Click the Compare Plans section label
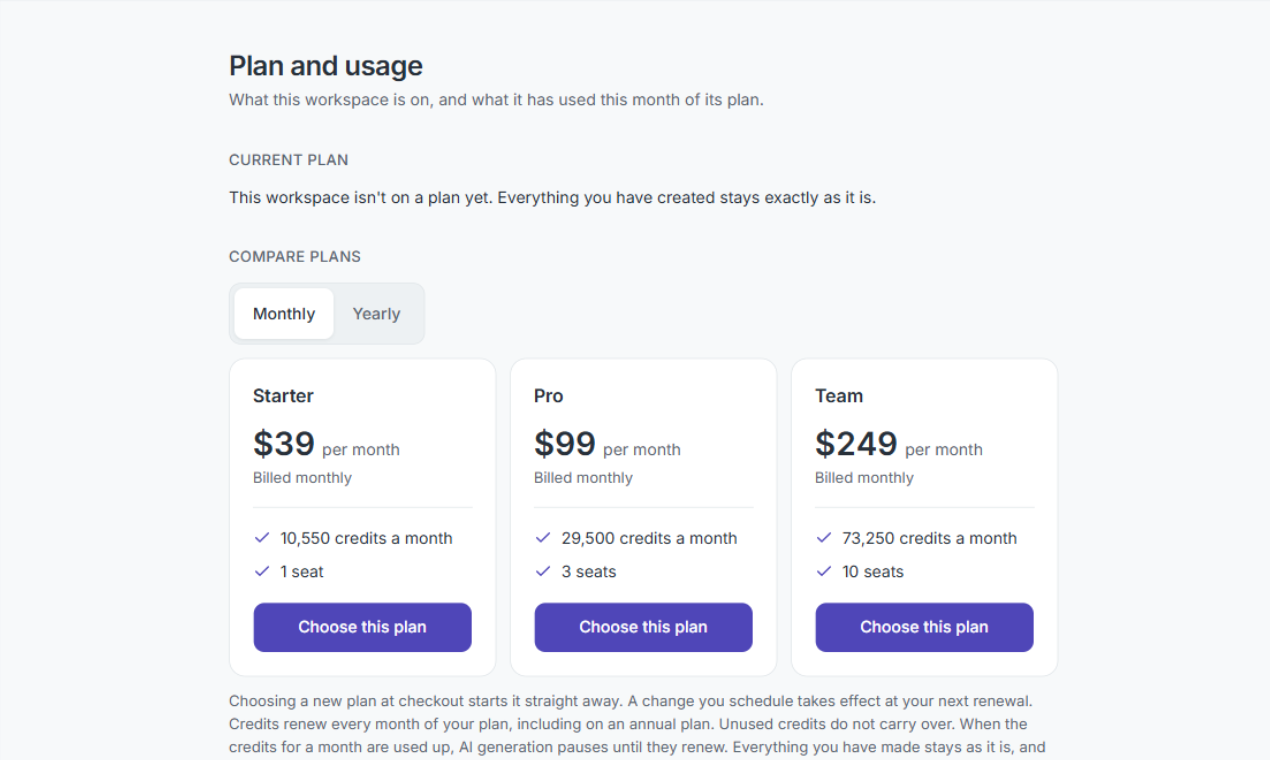Screen dimensions: 1270x760 (295, 257)
